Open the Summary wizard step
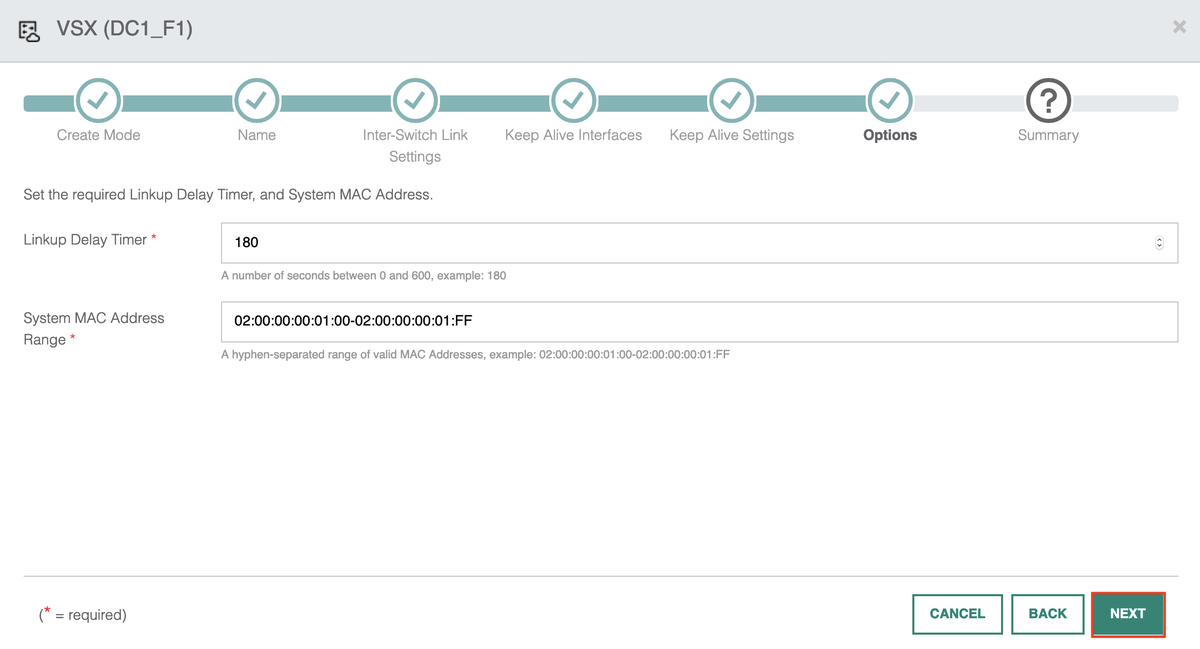Image resolution: width=1200 pixels, height=649 pixels. [x=1048, y=134]
